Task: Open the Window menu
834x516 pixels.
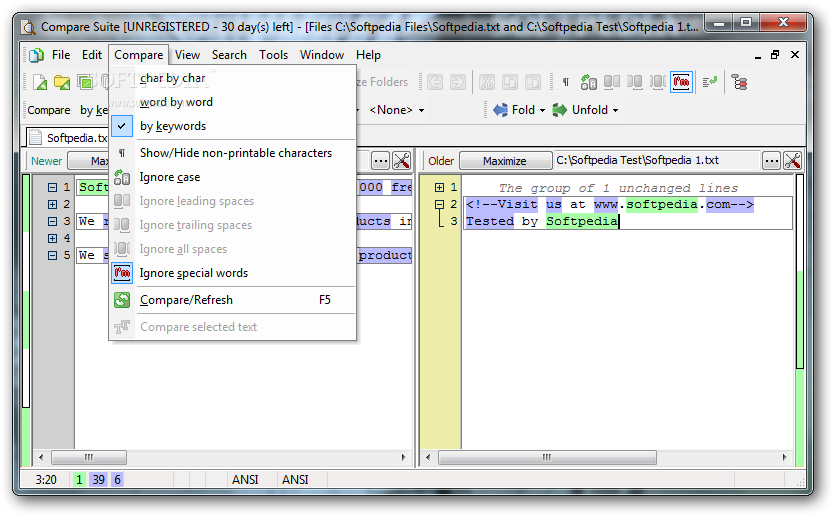Action: tap(322, 55)
